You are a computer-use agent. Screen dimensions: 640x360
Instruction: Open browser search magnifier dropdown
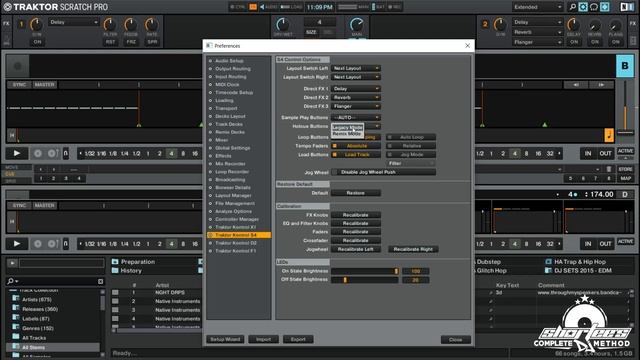coord(12,281)
